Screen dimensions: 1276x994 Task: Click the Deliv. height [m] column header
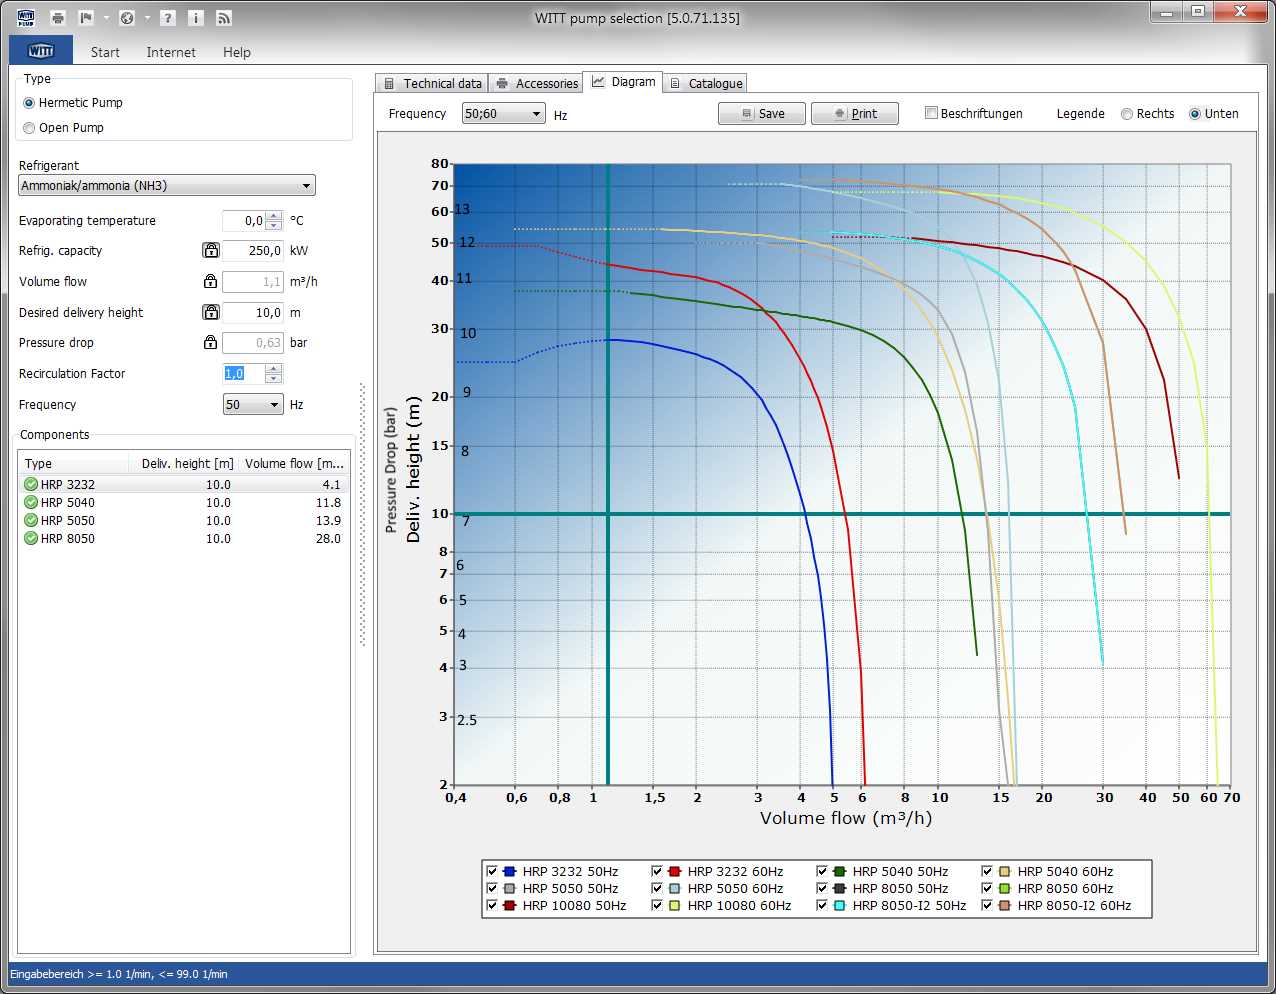click(x=184, y=463)
